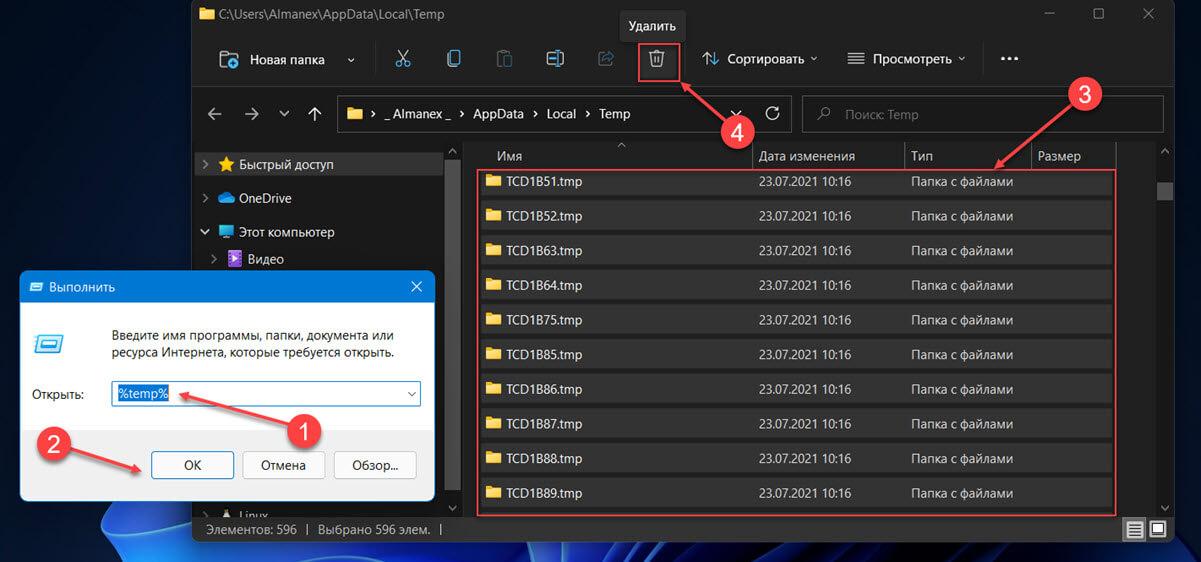Viewport: 1201px width, 562px height.
Task: Refresh the Temp folder view
Action: point(772,114)
